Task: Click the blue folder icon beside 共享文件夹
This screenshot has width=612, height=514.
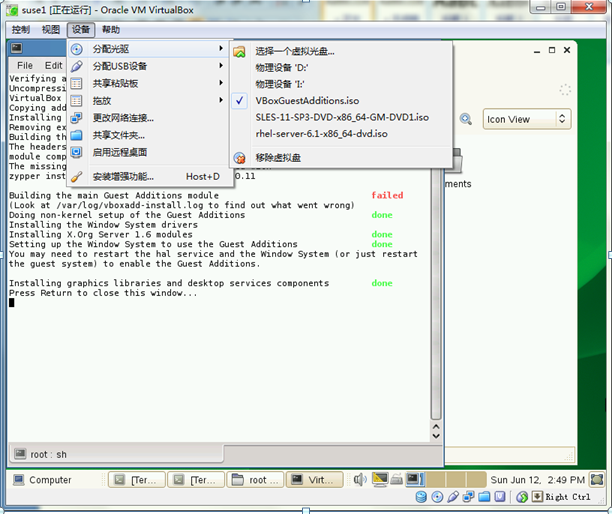Action: pos(76,135)
